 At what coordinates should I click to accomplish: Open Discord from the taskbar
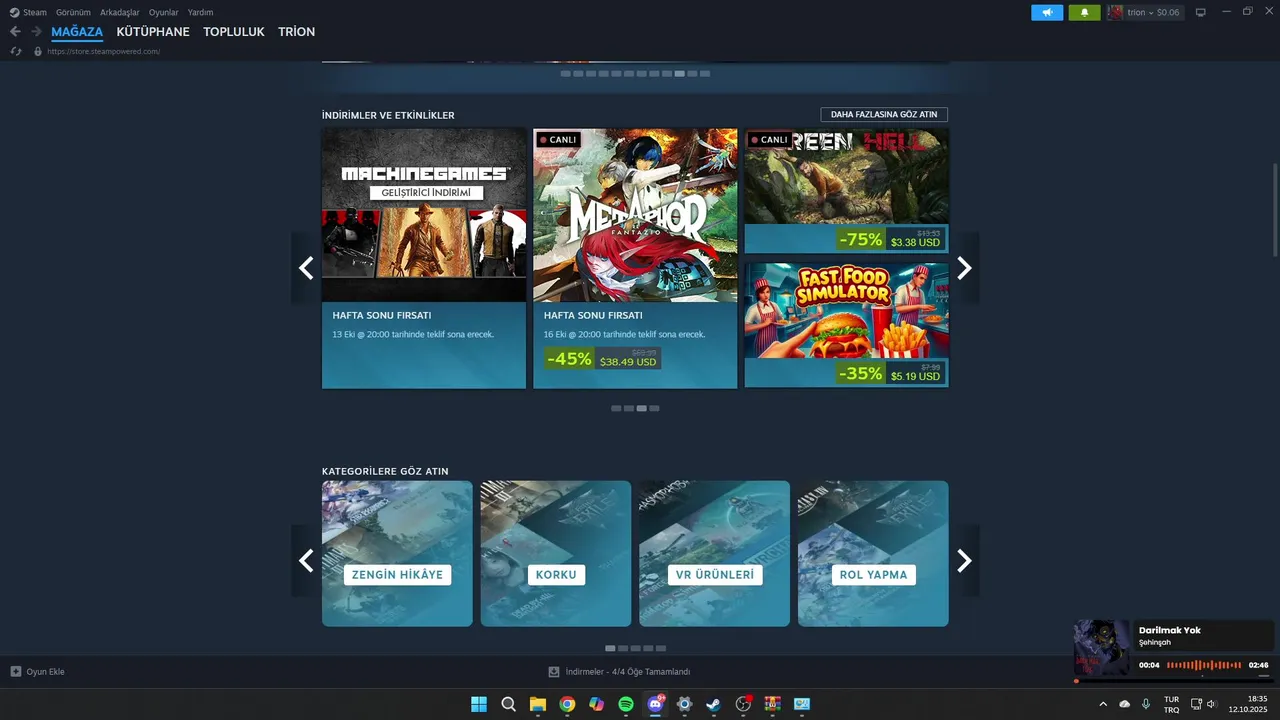(655, 704)
